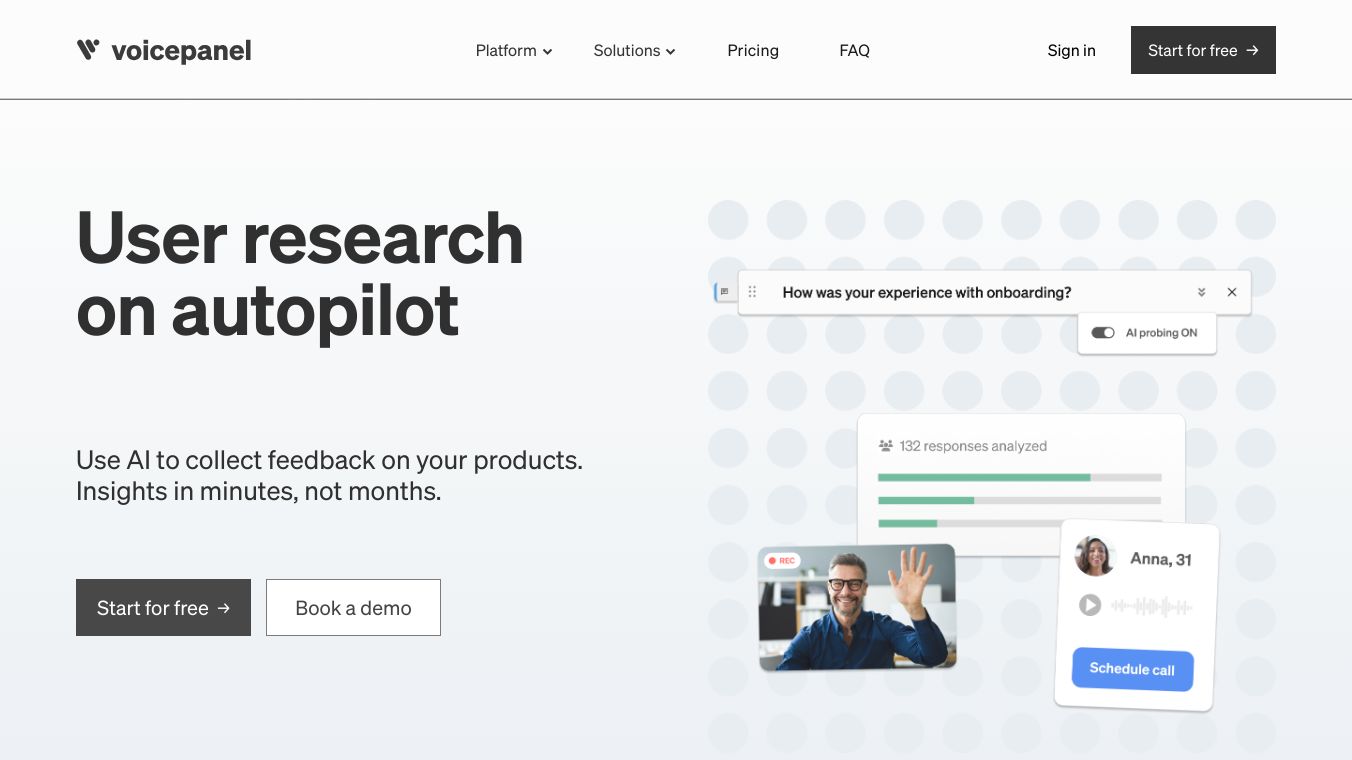Play Anna's audio recording

pos(1090,605)
